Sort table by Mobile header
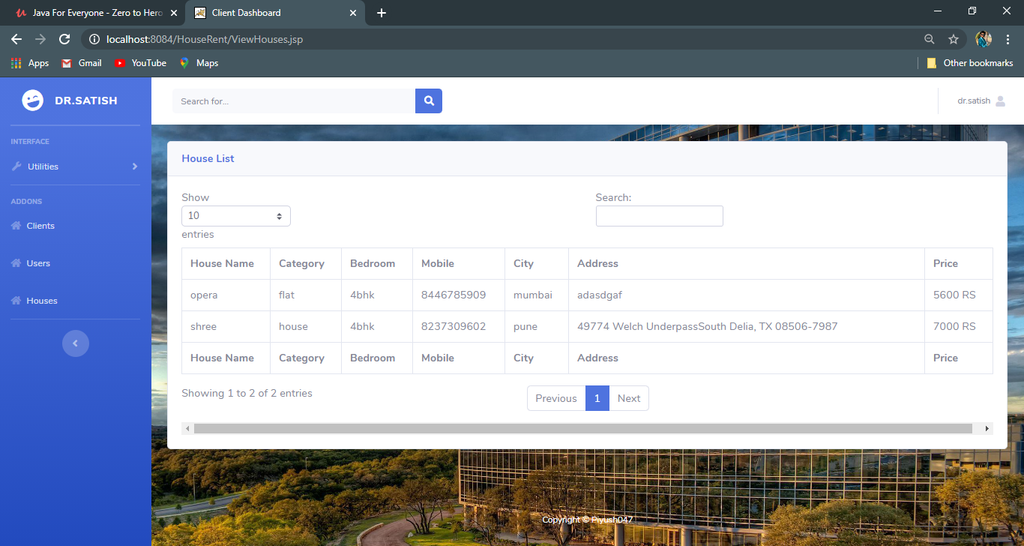The height and width of the screenshot is (546, 1024). [458, 264]
